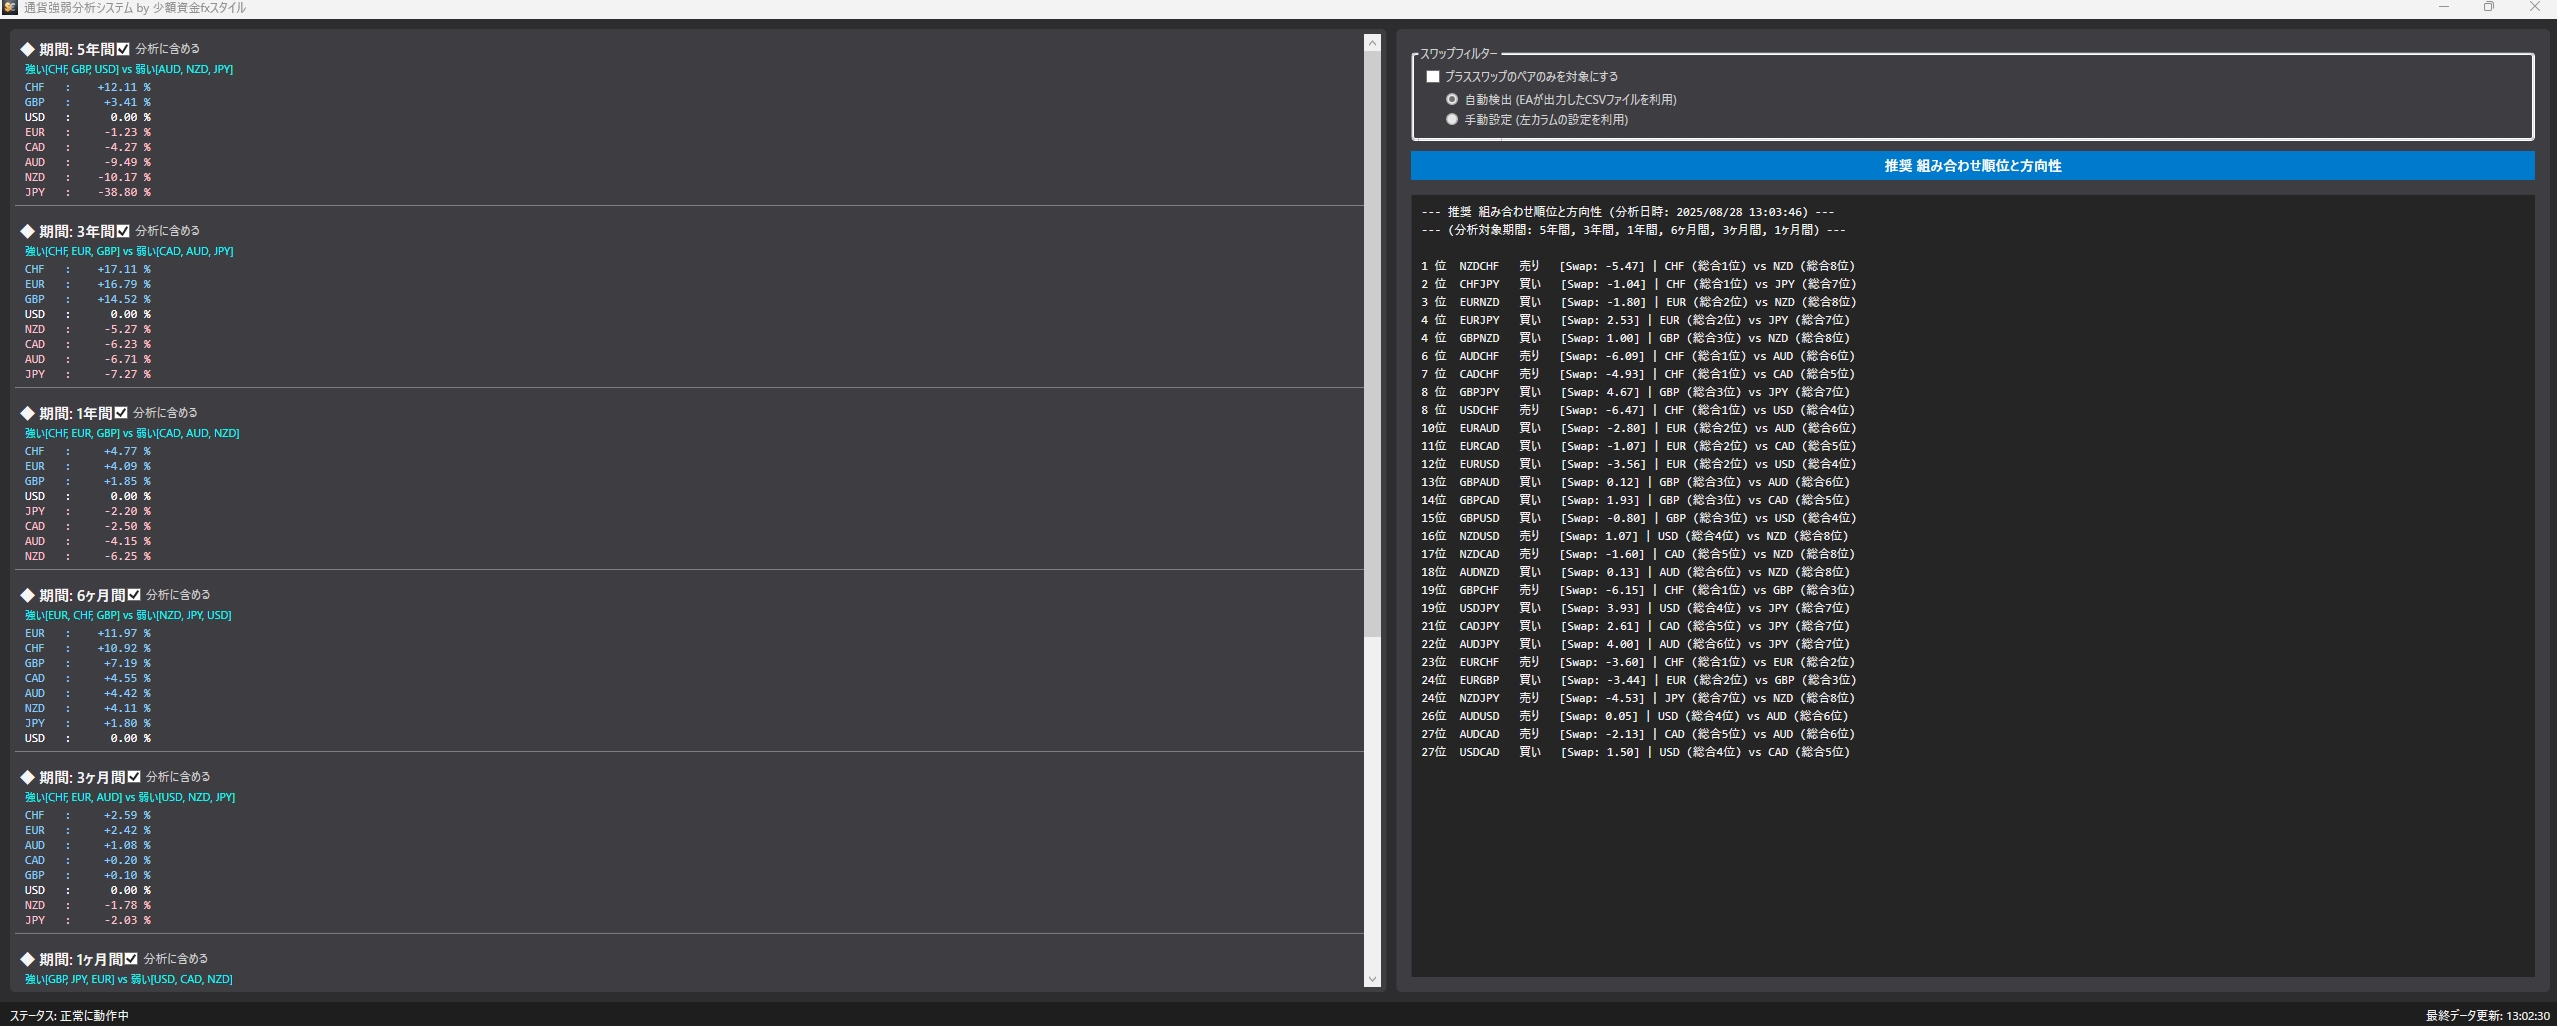Click the 3位 EURNZD 買い ranking row

coord(1639,302)
